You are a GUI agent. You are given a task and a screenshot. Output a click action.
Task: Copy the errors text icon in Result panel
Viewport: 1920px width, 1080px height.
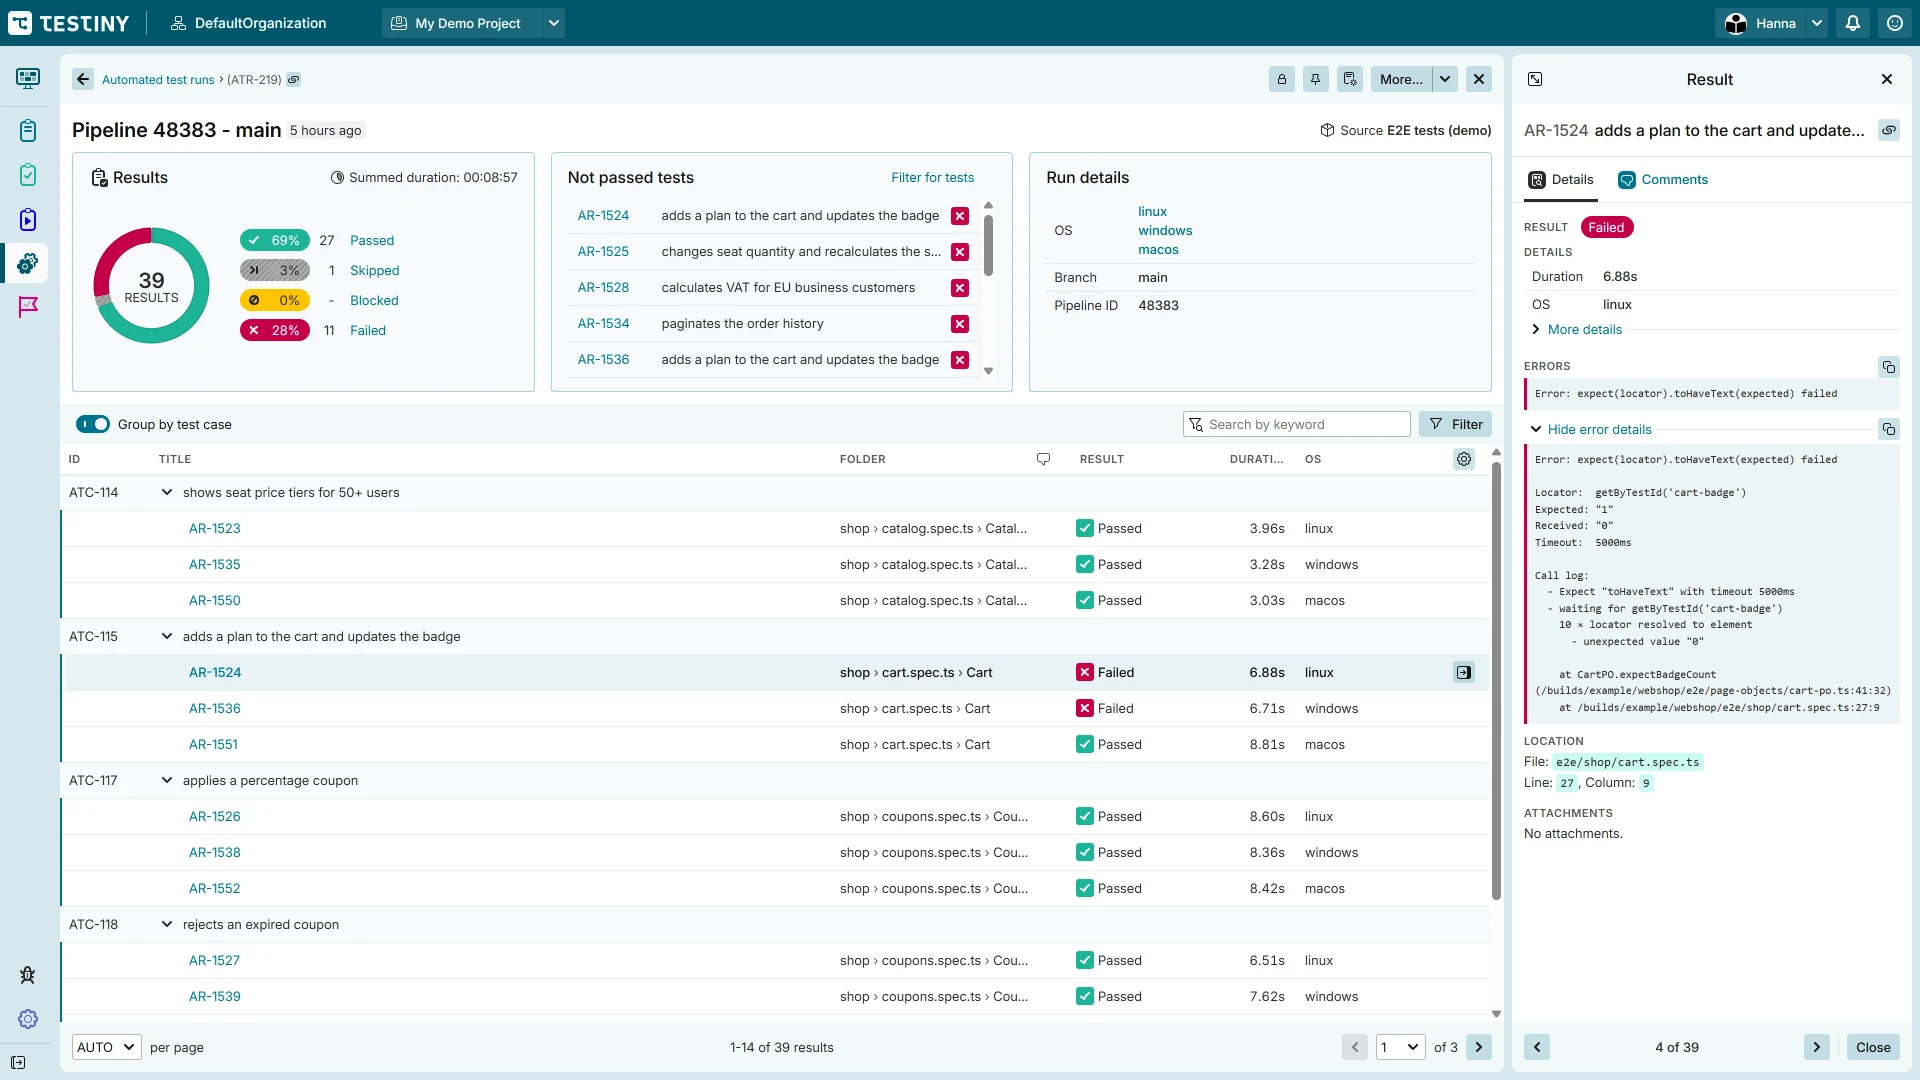tap(1889, 367)
